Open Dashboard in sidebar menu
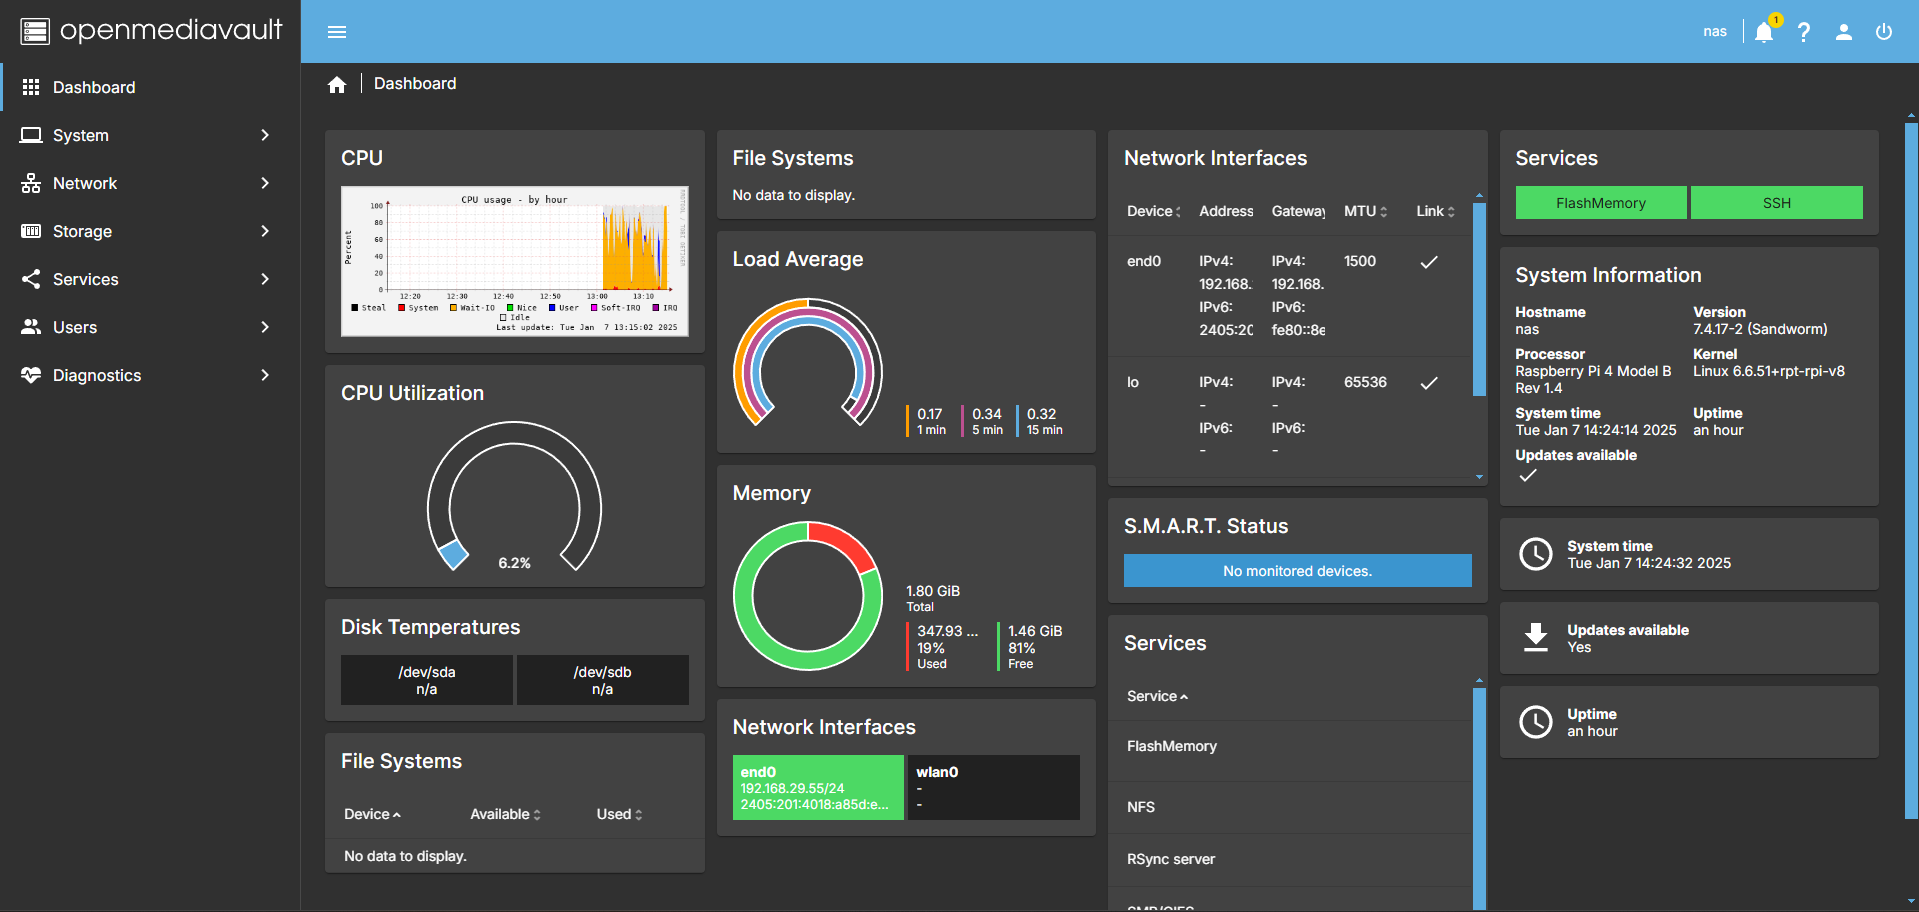1919x912 pixels. click(x=150, y=87)
